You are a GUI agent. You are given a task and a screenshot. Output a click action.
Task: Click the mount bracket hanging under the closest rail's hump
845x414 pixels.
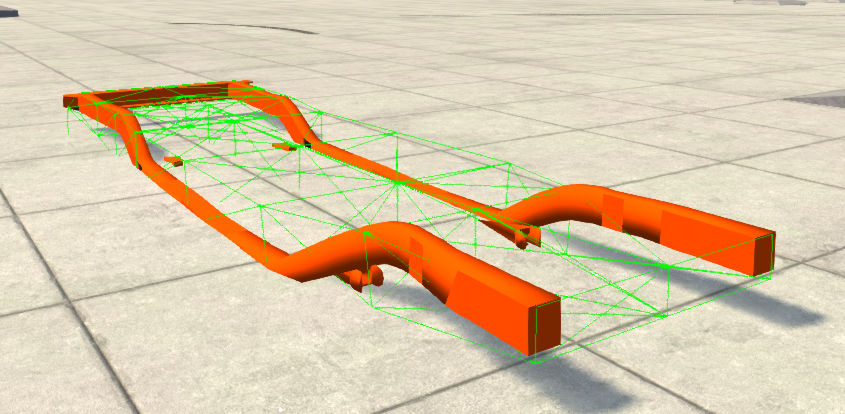[362, 277]
